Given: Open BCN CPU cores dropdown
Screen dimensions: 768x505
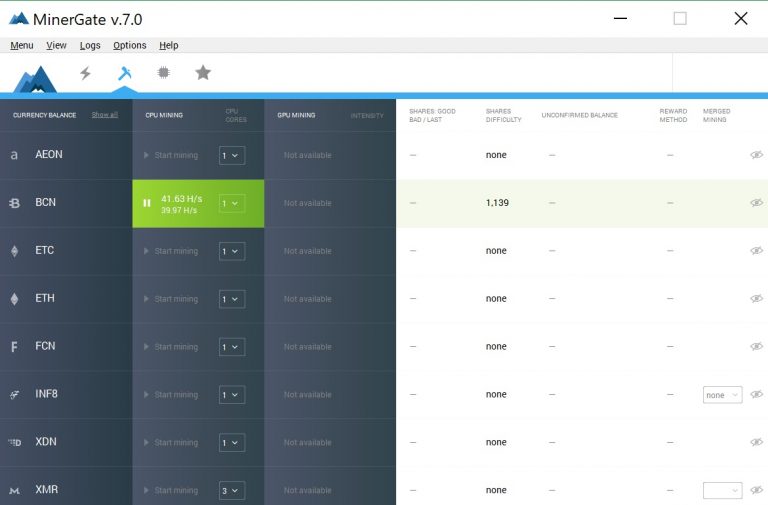Looking at the screenshot, I should pos(232,203).
